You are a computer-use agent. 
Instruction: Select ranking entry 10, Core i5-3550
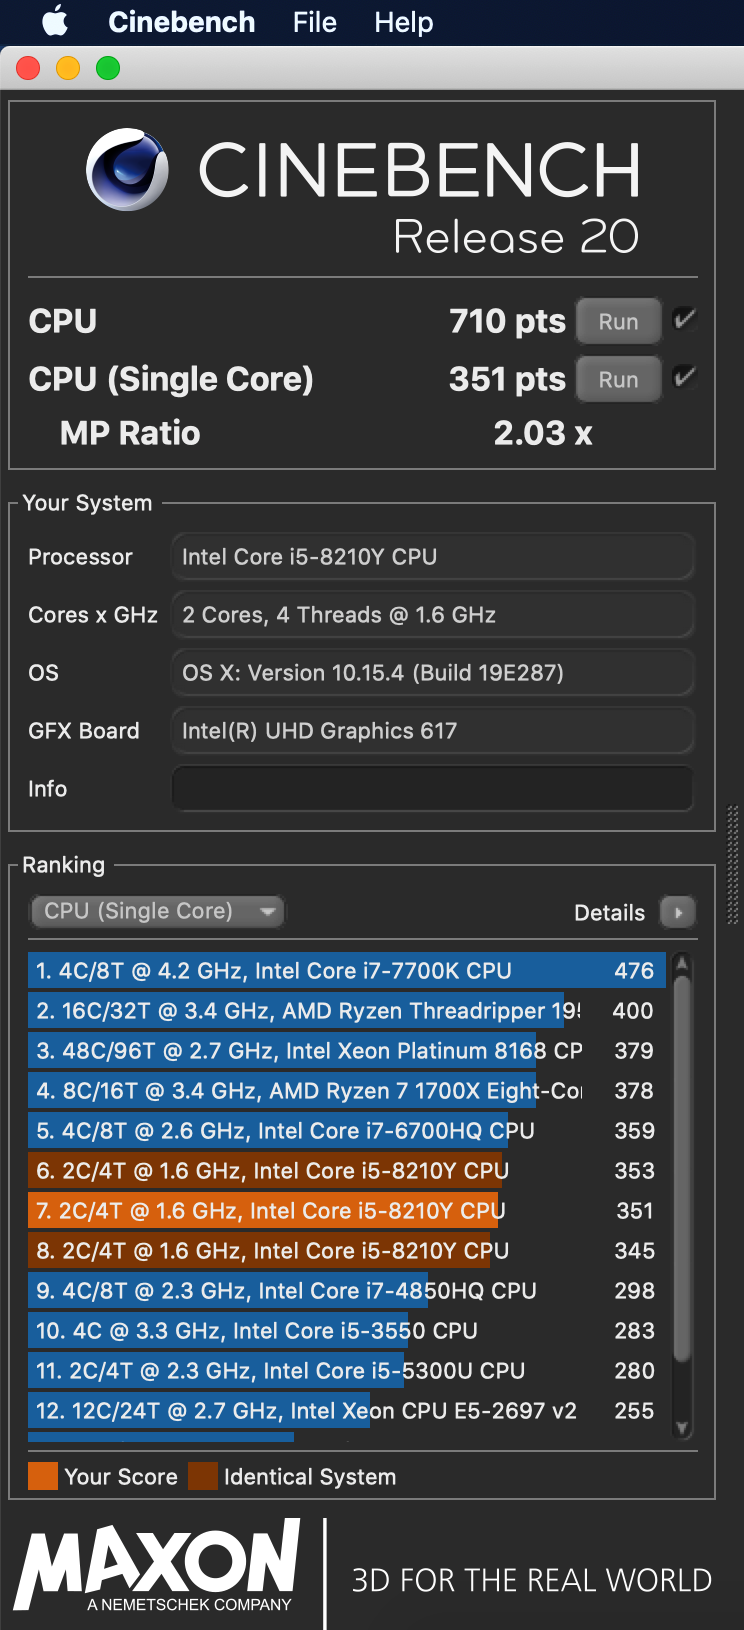(x=346, y=1330)
